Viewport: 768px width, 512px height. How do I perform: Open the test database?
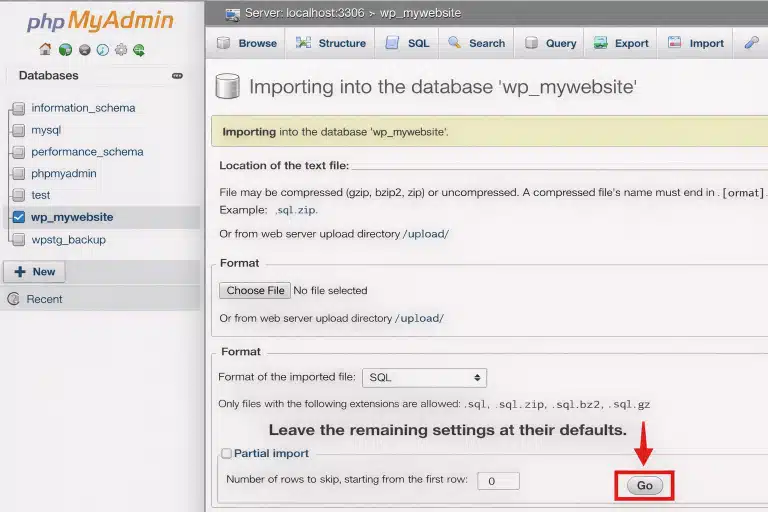pyautogui.click(x=41, y=195)
